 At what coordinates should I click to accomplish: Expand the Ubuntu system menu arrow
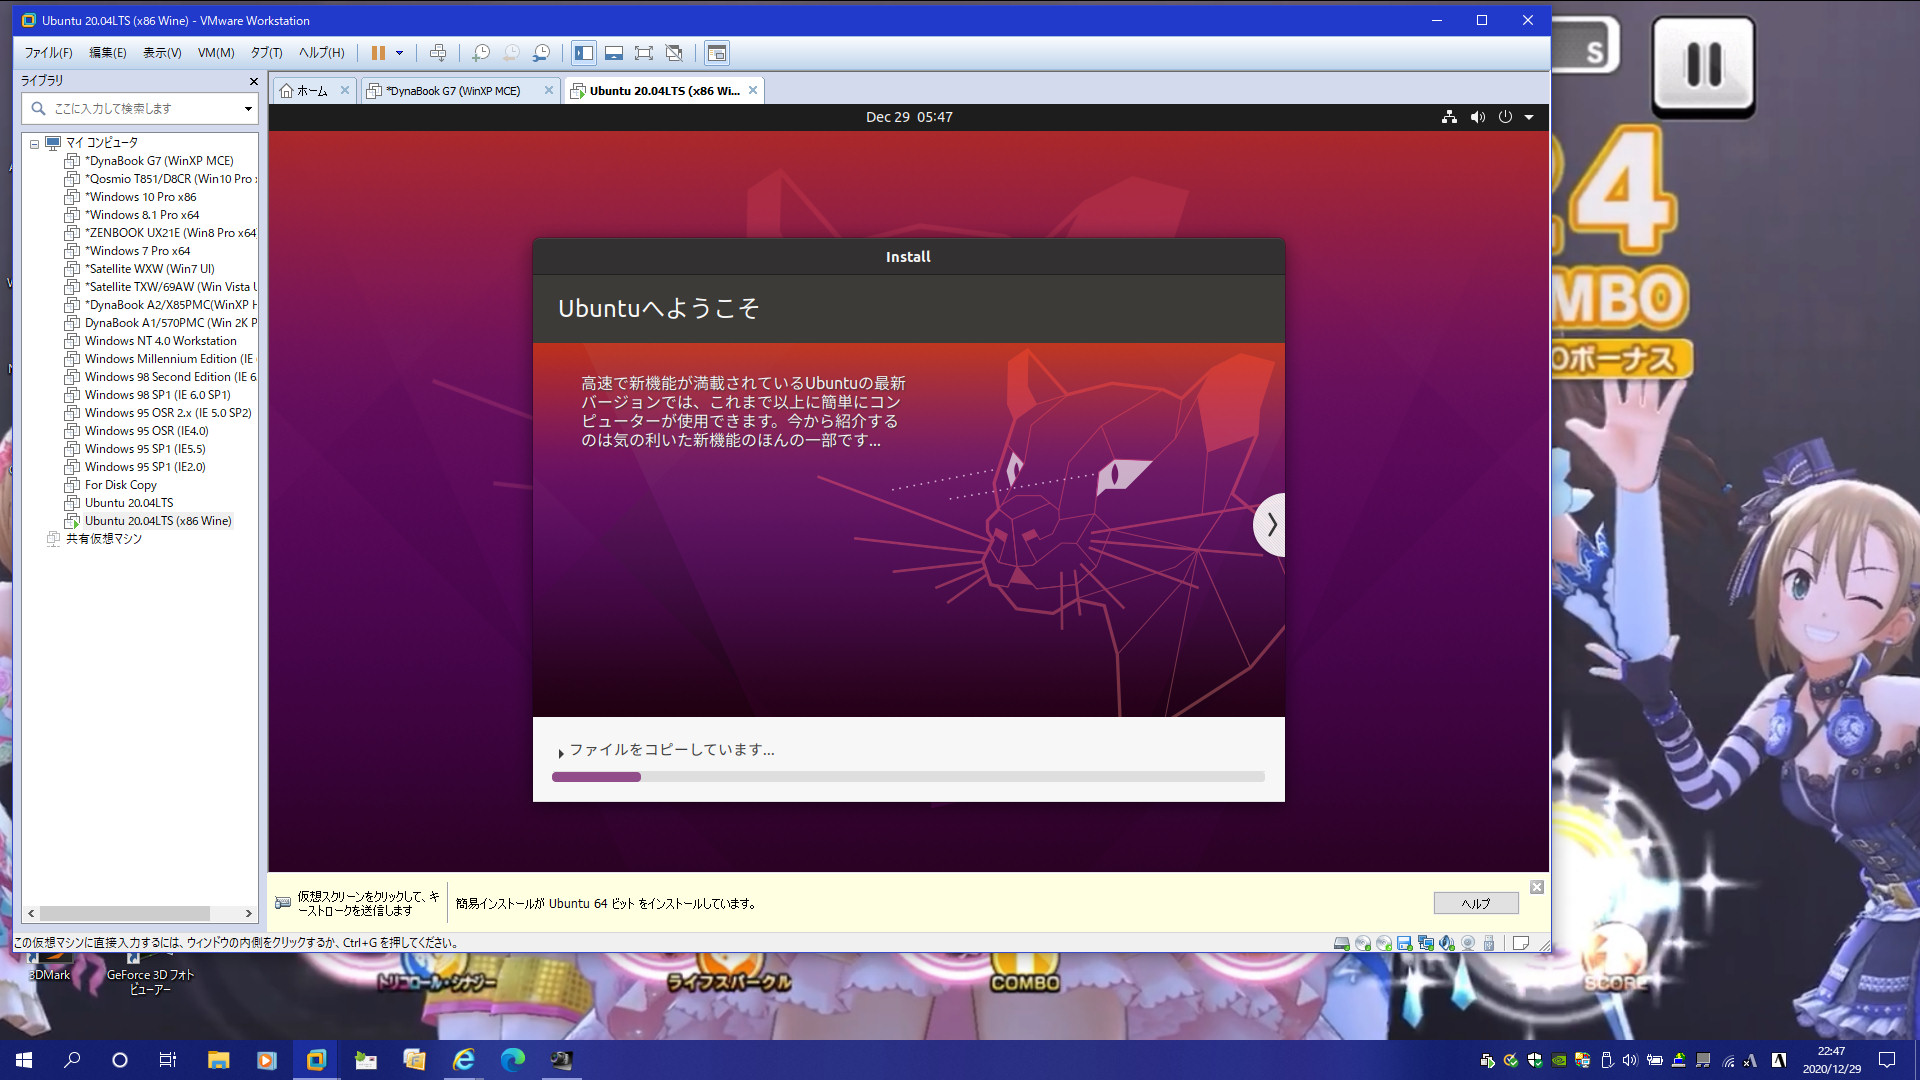pyautogui.click(x=1528, y=117)
